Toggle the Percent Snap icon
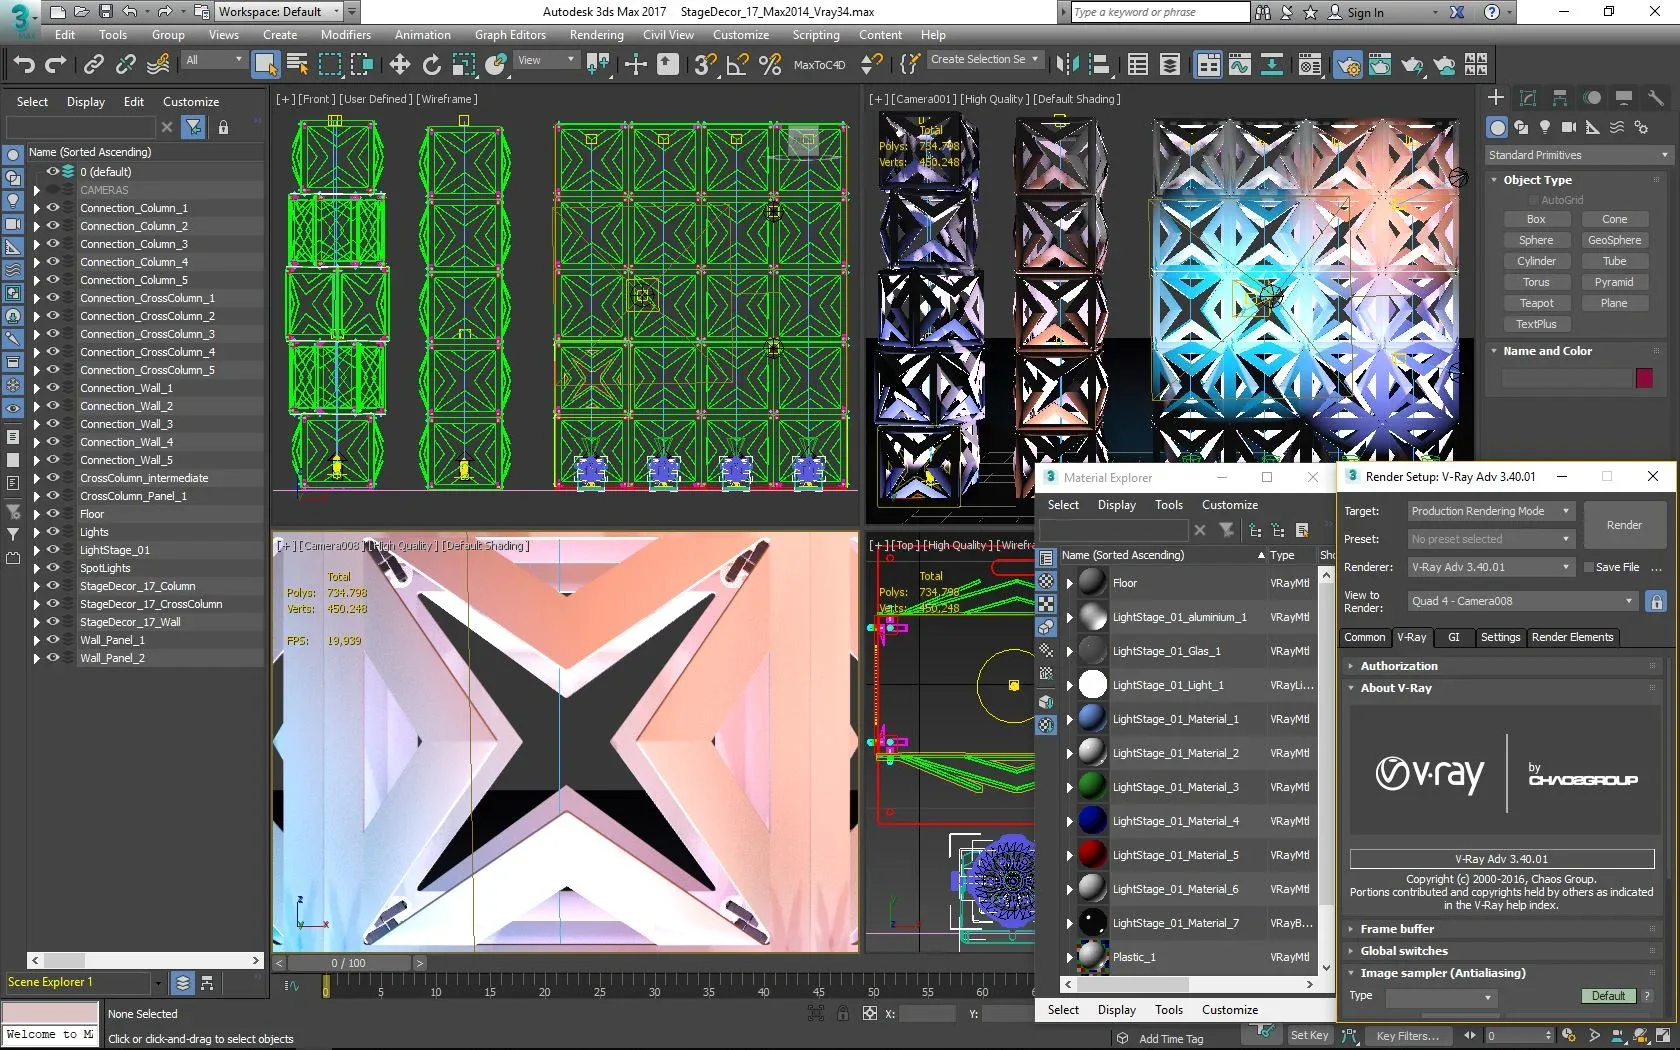The height and width of the screenshot is (1050, 1680). pyautogui.click(x=770, y=65)
